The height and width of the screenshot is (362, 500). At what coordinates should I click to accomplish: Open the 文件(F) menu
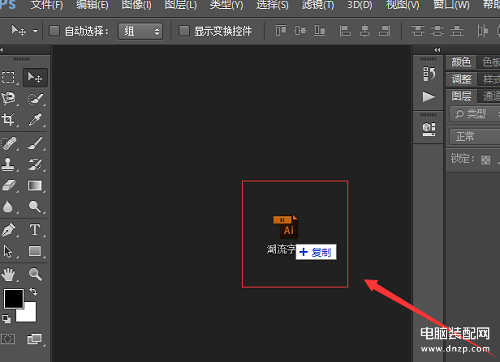47,5
